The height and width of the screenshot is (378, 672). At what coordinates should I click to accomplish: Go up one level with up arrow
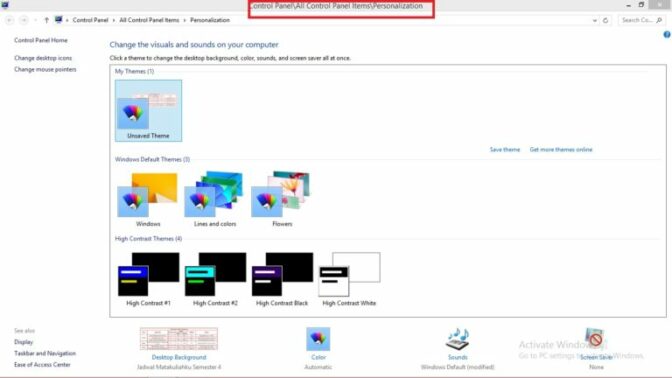[x=46, y=20]
